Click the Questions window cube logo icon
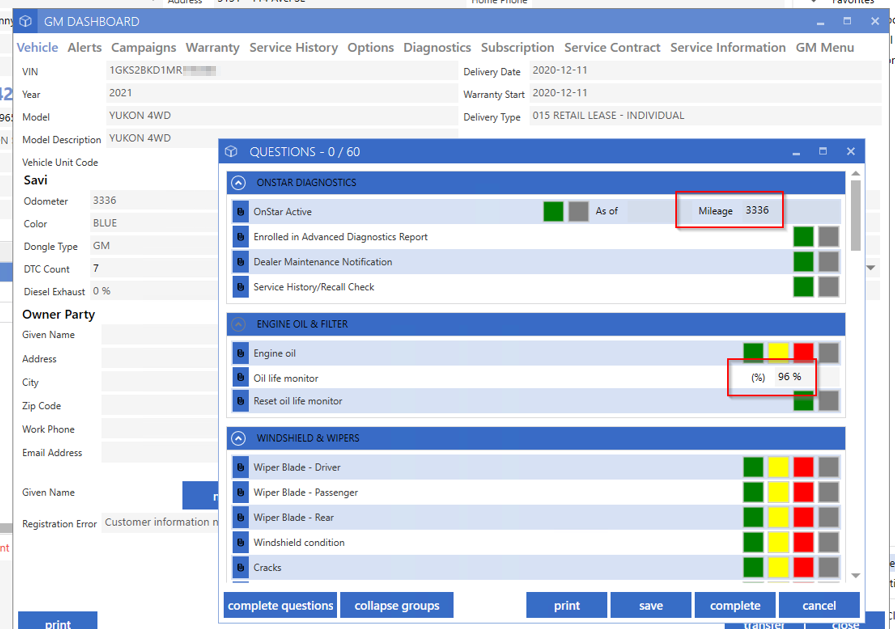Viewport: 895px width, 629px height. coord(231,151)
